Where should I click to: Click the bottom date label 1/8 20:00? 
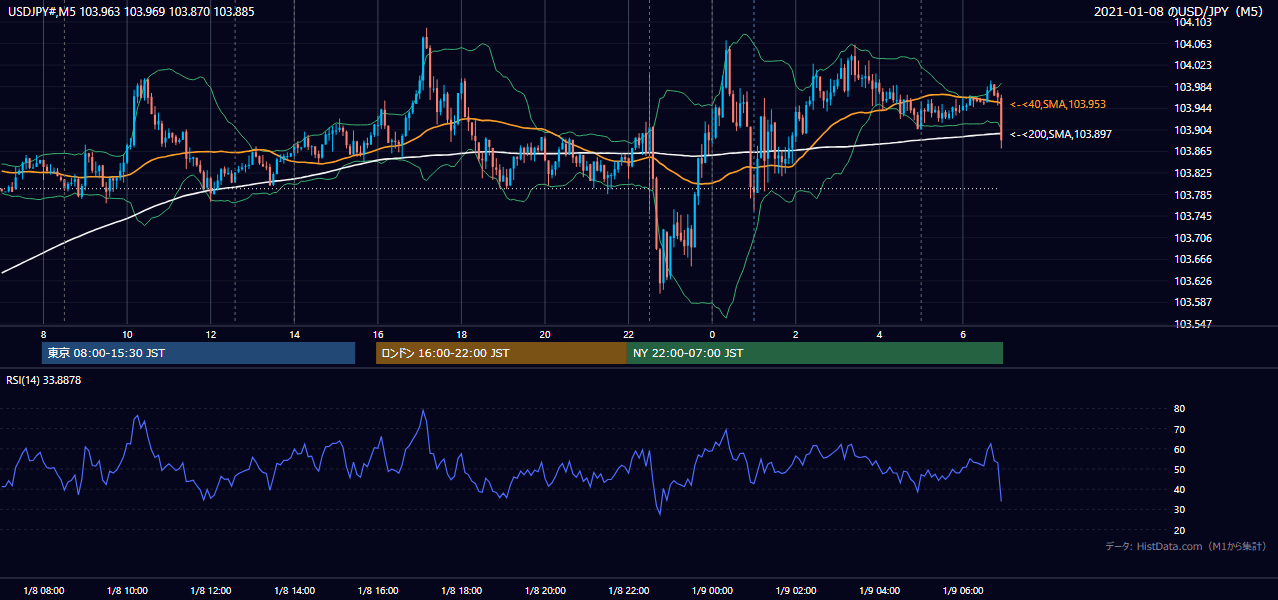(x=545, y=591)
